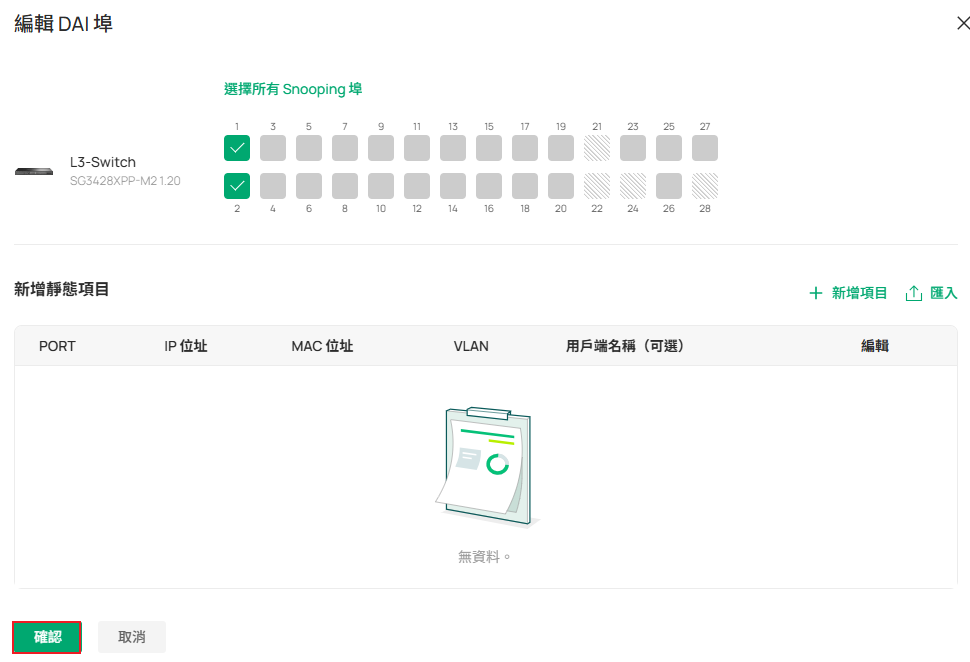Image resolution: width=970 pixels, height=662 pixels.
Task: Select port 20 on the switch panel
Action: click(561, 186)
